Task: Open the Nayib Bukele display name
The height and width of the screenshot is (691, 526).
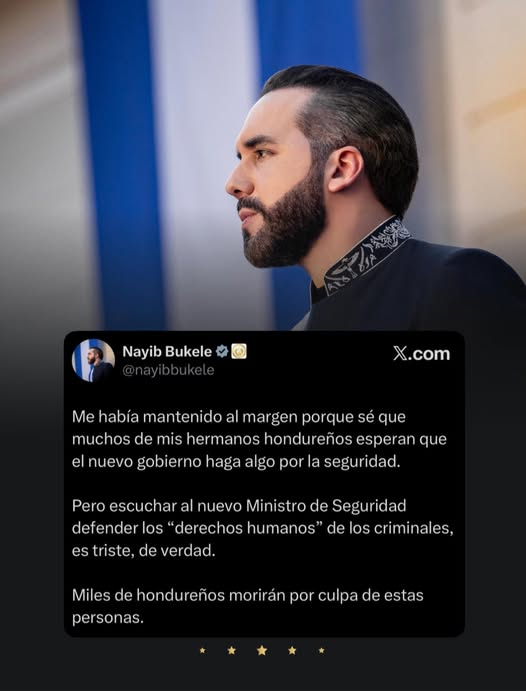Action: (167, 351)
